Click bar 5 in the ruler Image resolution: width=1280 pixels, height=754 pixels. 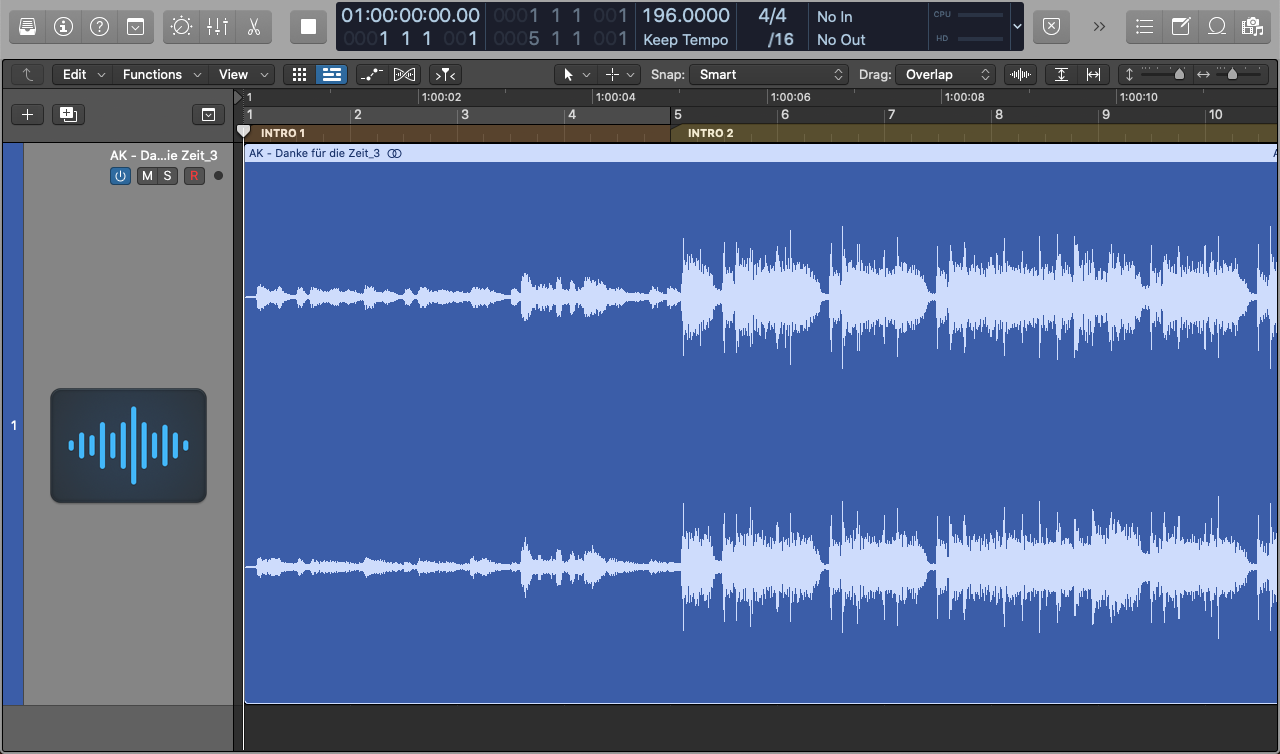point(678,115)
